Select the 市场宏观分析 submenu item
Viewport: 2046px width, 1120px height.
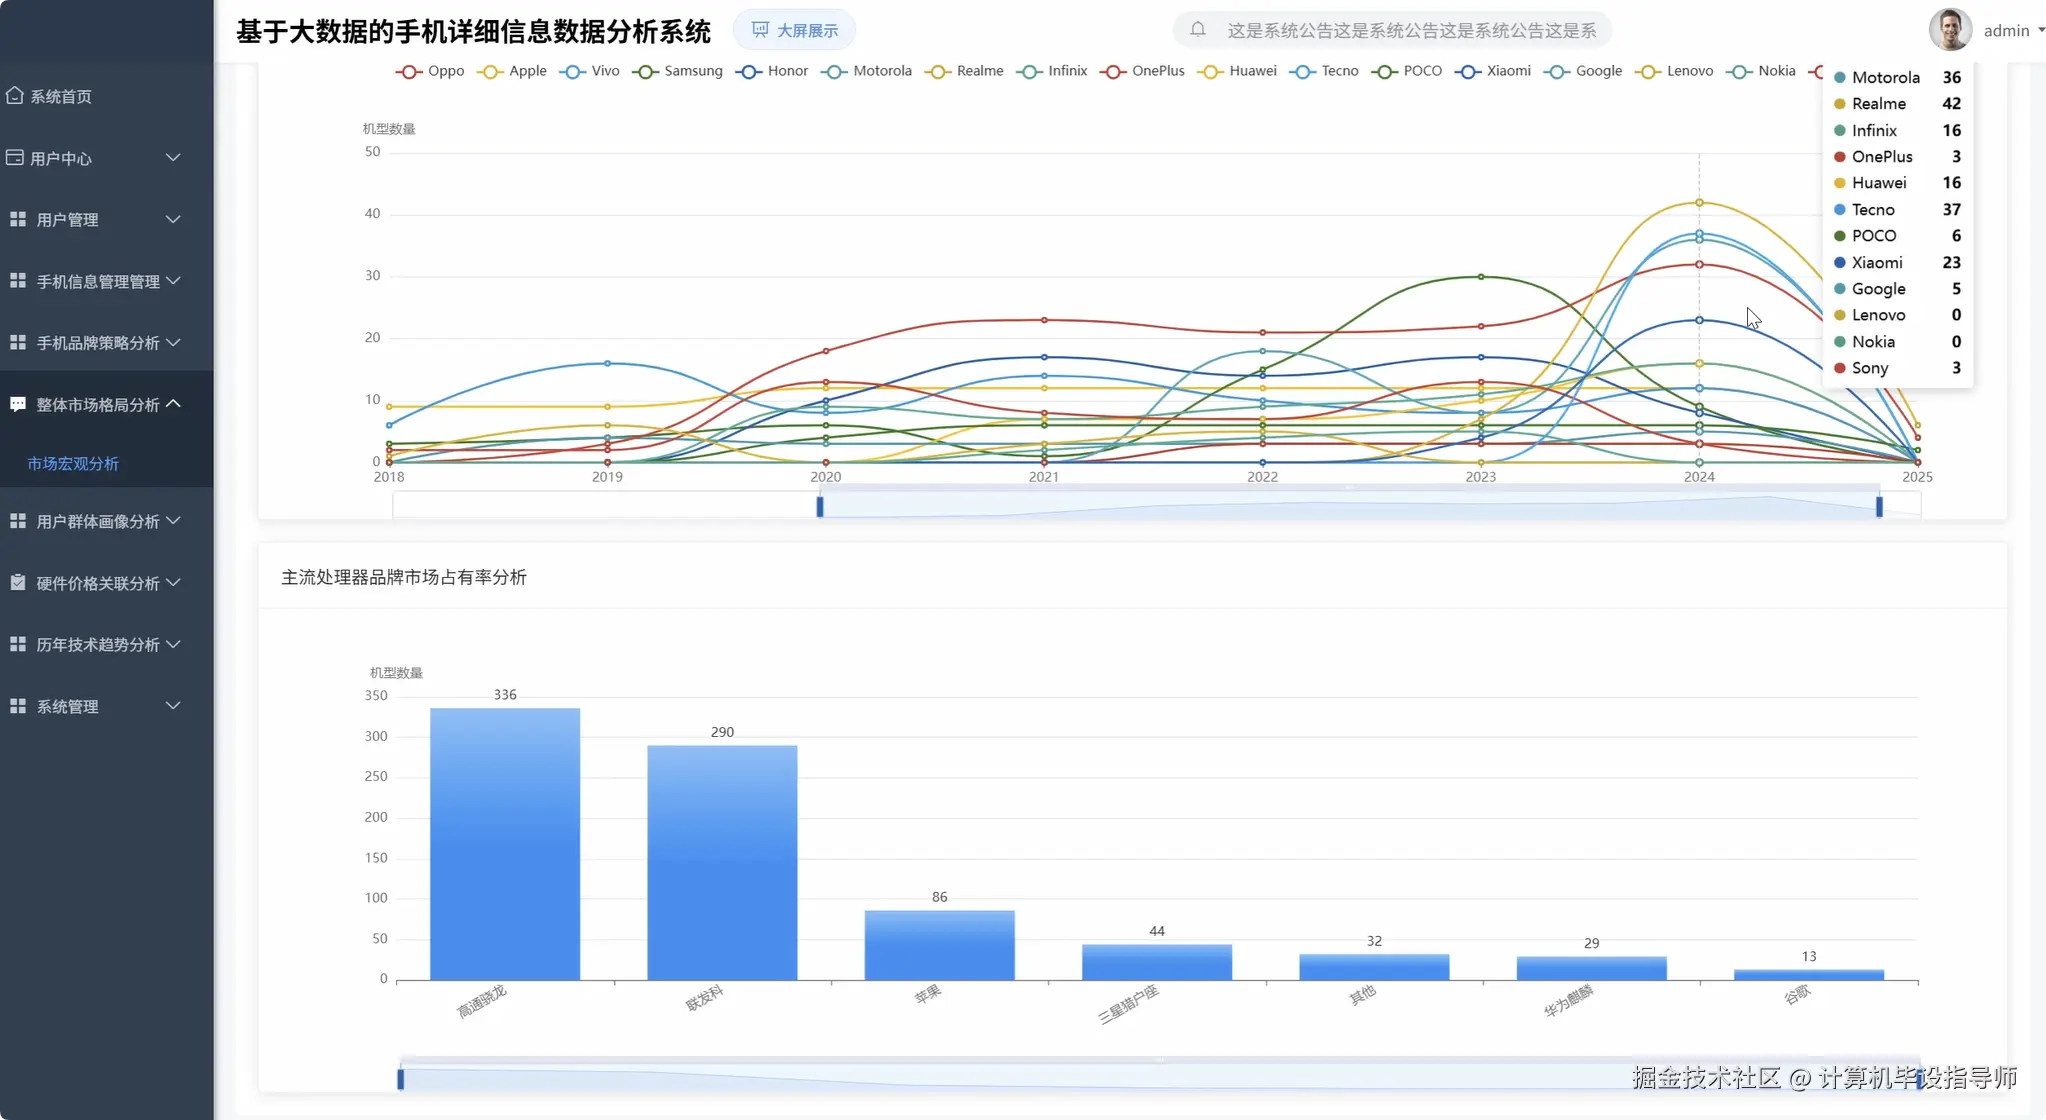[x=73, y=464]
